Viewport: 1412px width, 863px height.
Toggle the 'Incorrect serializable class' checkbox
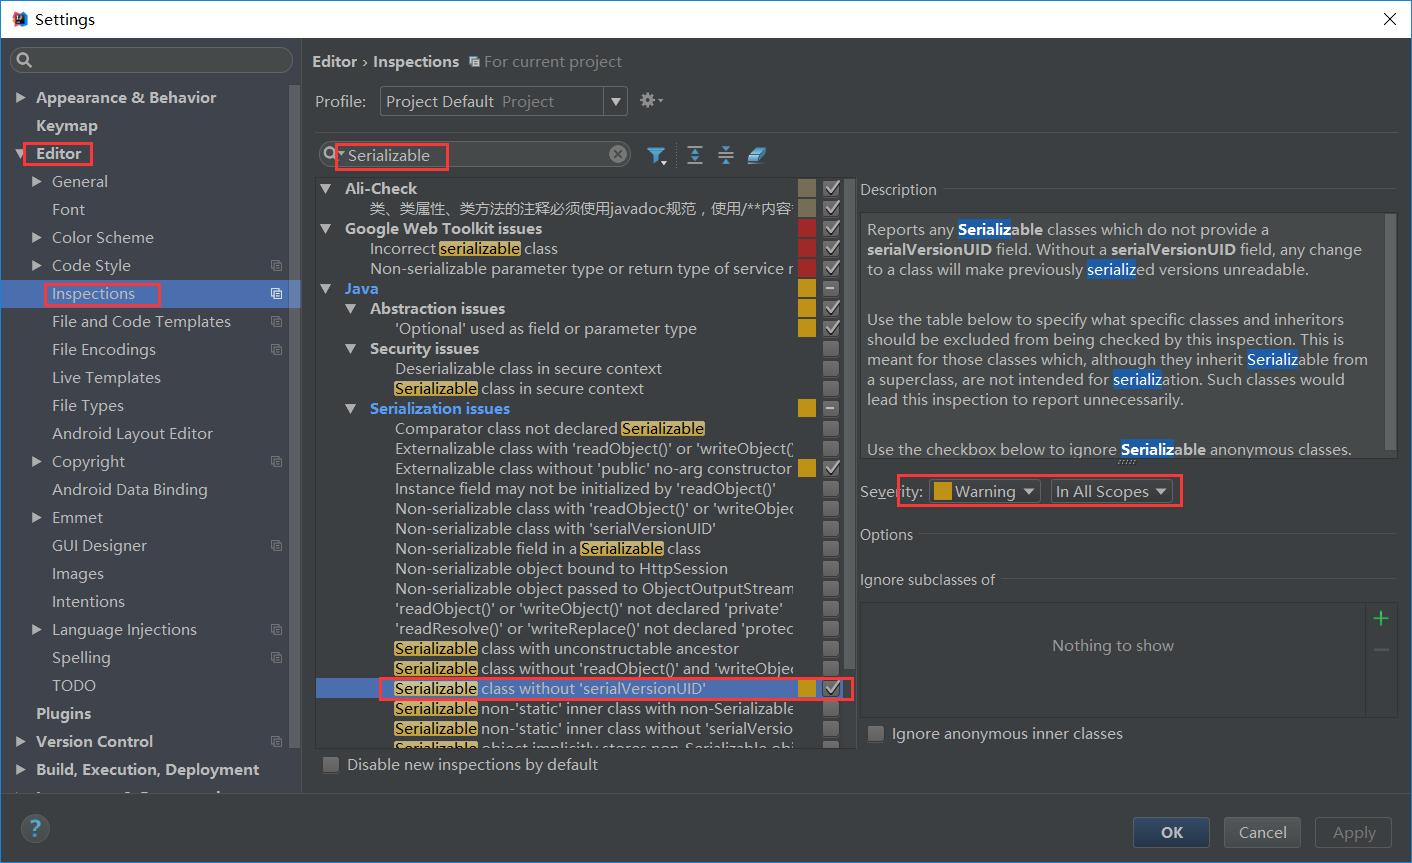831,248
